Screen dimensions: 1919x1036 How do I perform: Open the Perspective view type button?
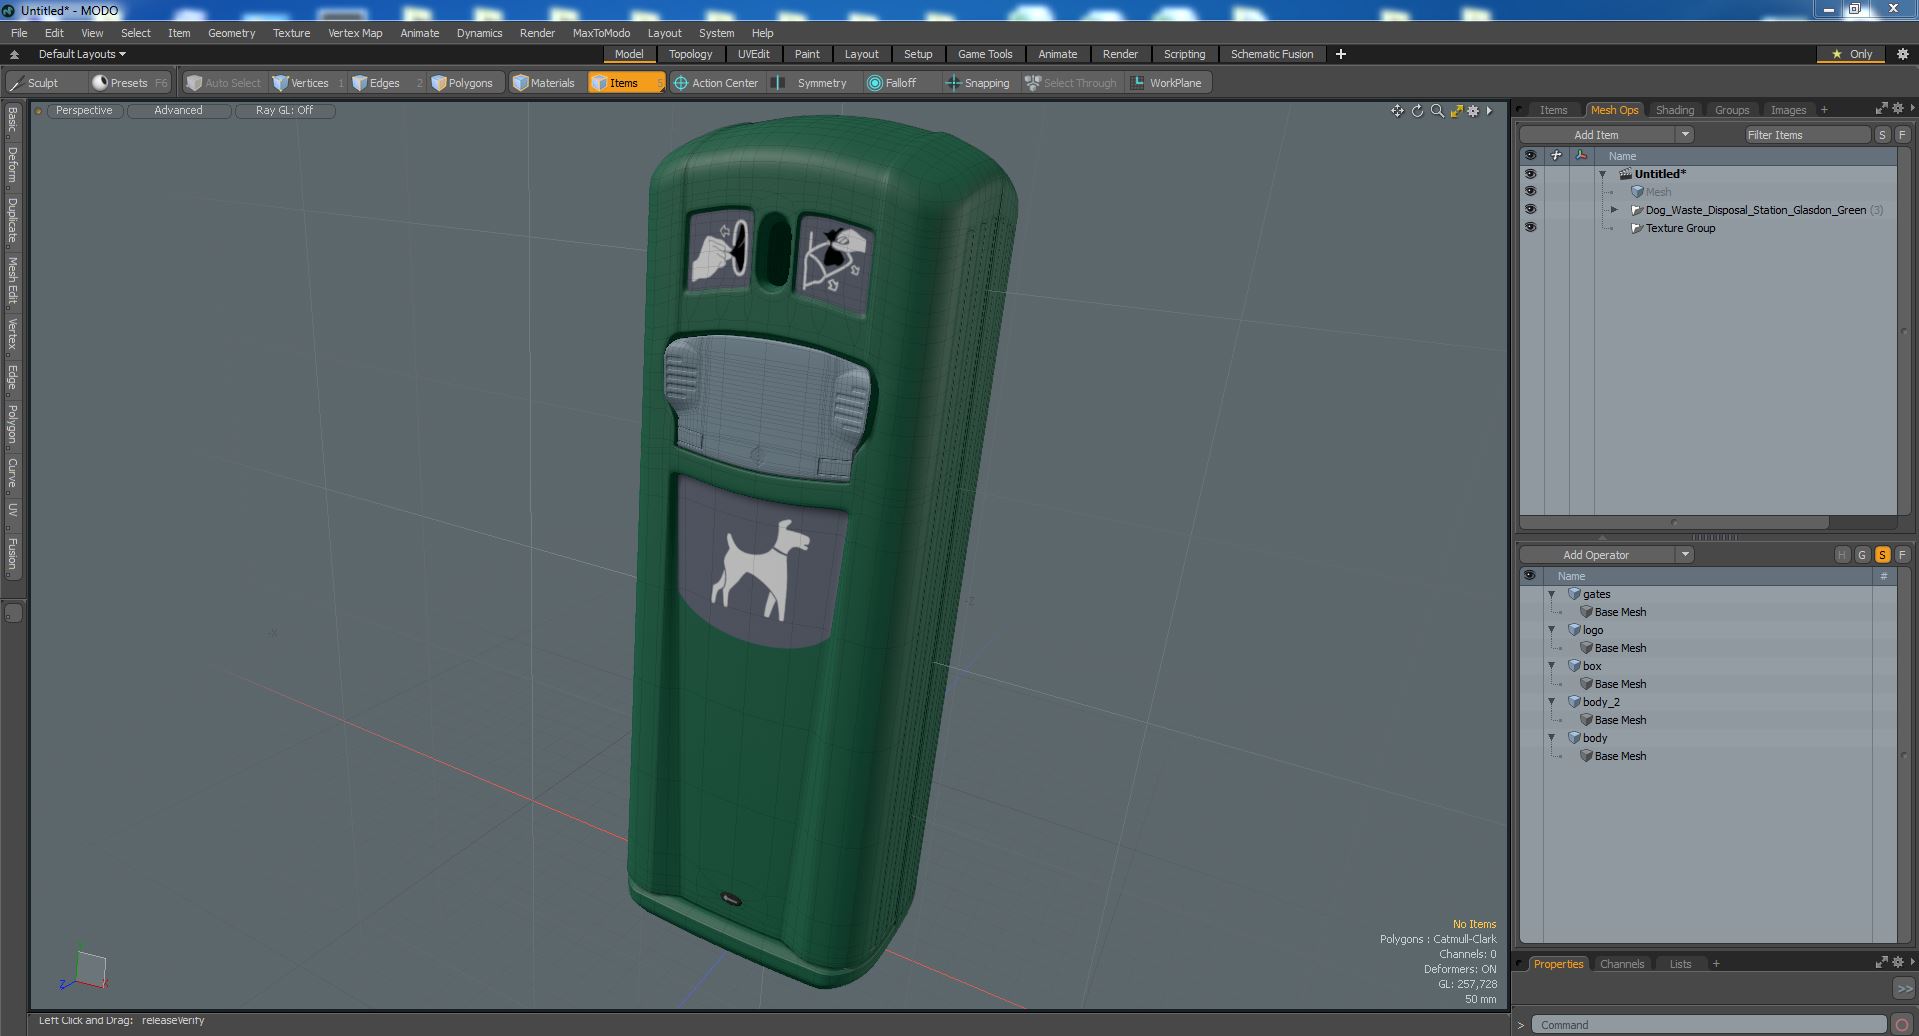click(x=84, y=111)
